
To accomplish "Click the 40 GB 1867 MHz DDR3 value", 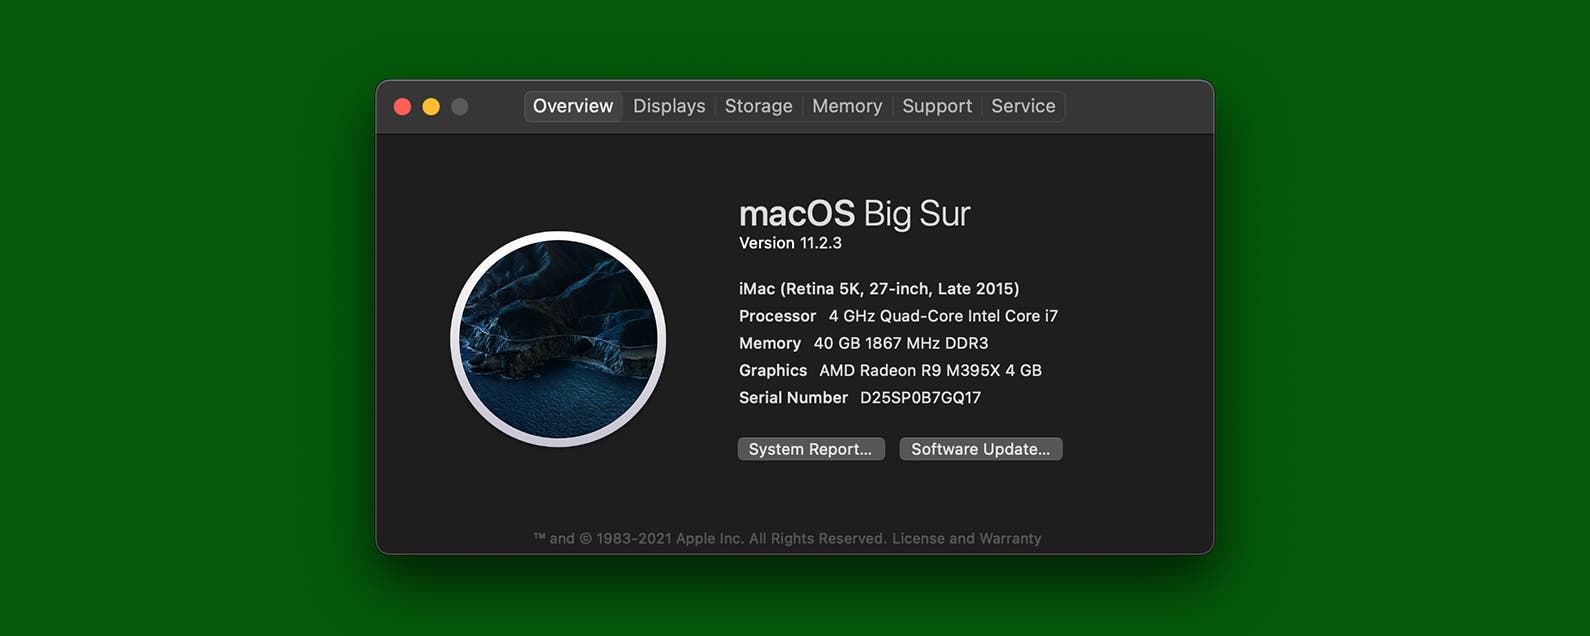I will tap(901, 343).
